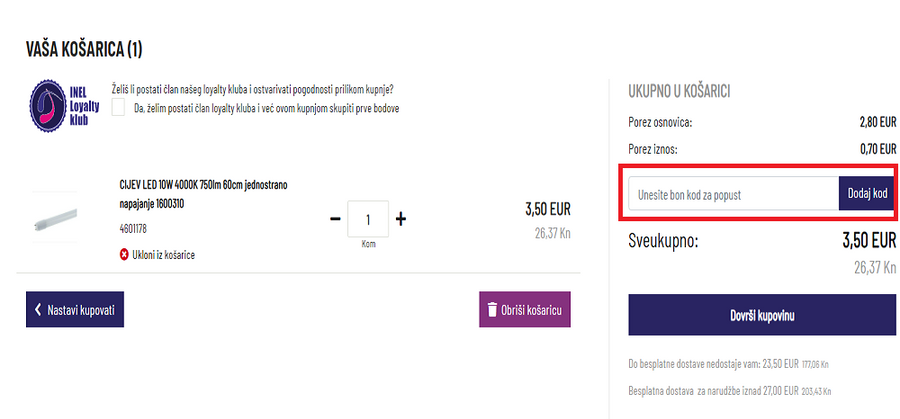Decrease quantity with the minus icon
Image resolution: width=900 pixels, height=419 pixels.
click(335, 219)
